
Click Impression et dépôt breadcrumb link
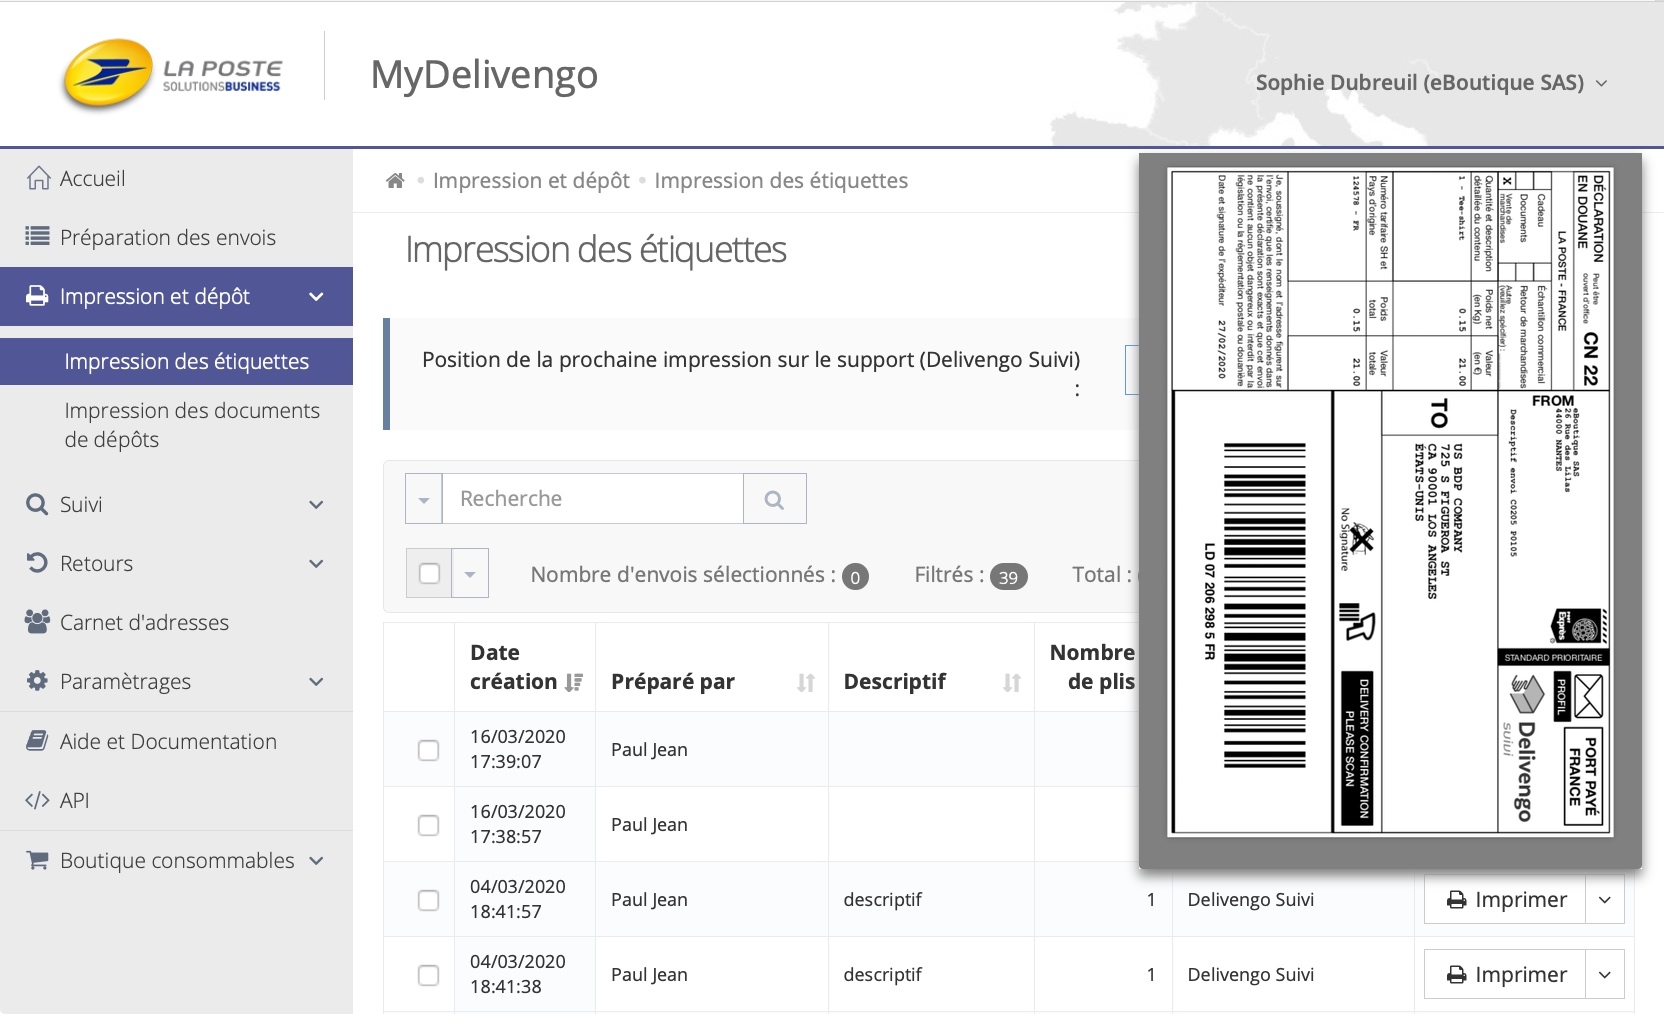(531, 181)
